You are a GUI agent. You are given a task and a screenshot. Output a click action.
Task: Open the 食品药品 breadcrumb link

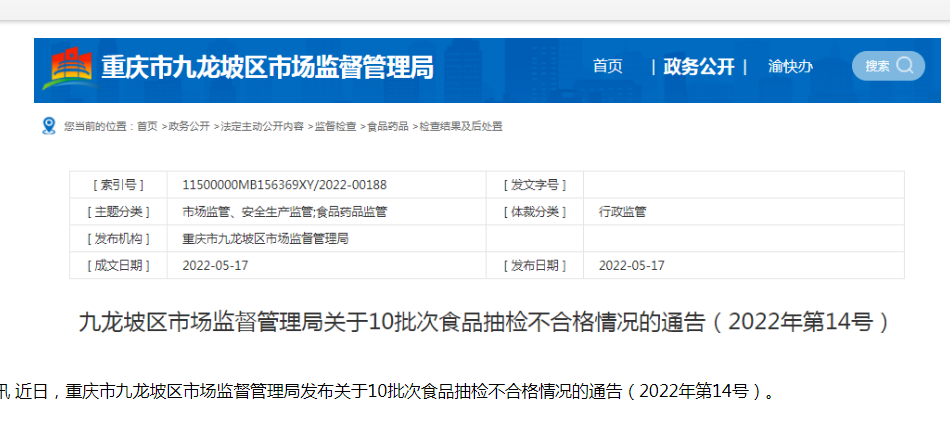(x=387, y=127)
